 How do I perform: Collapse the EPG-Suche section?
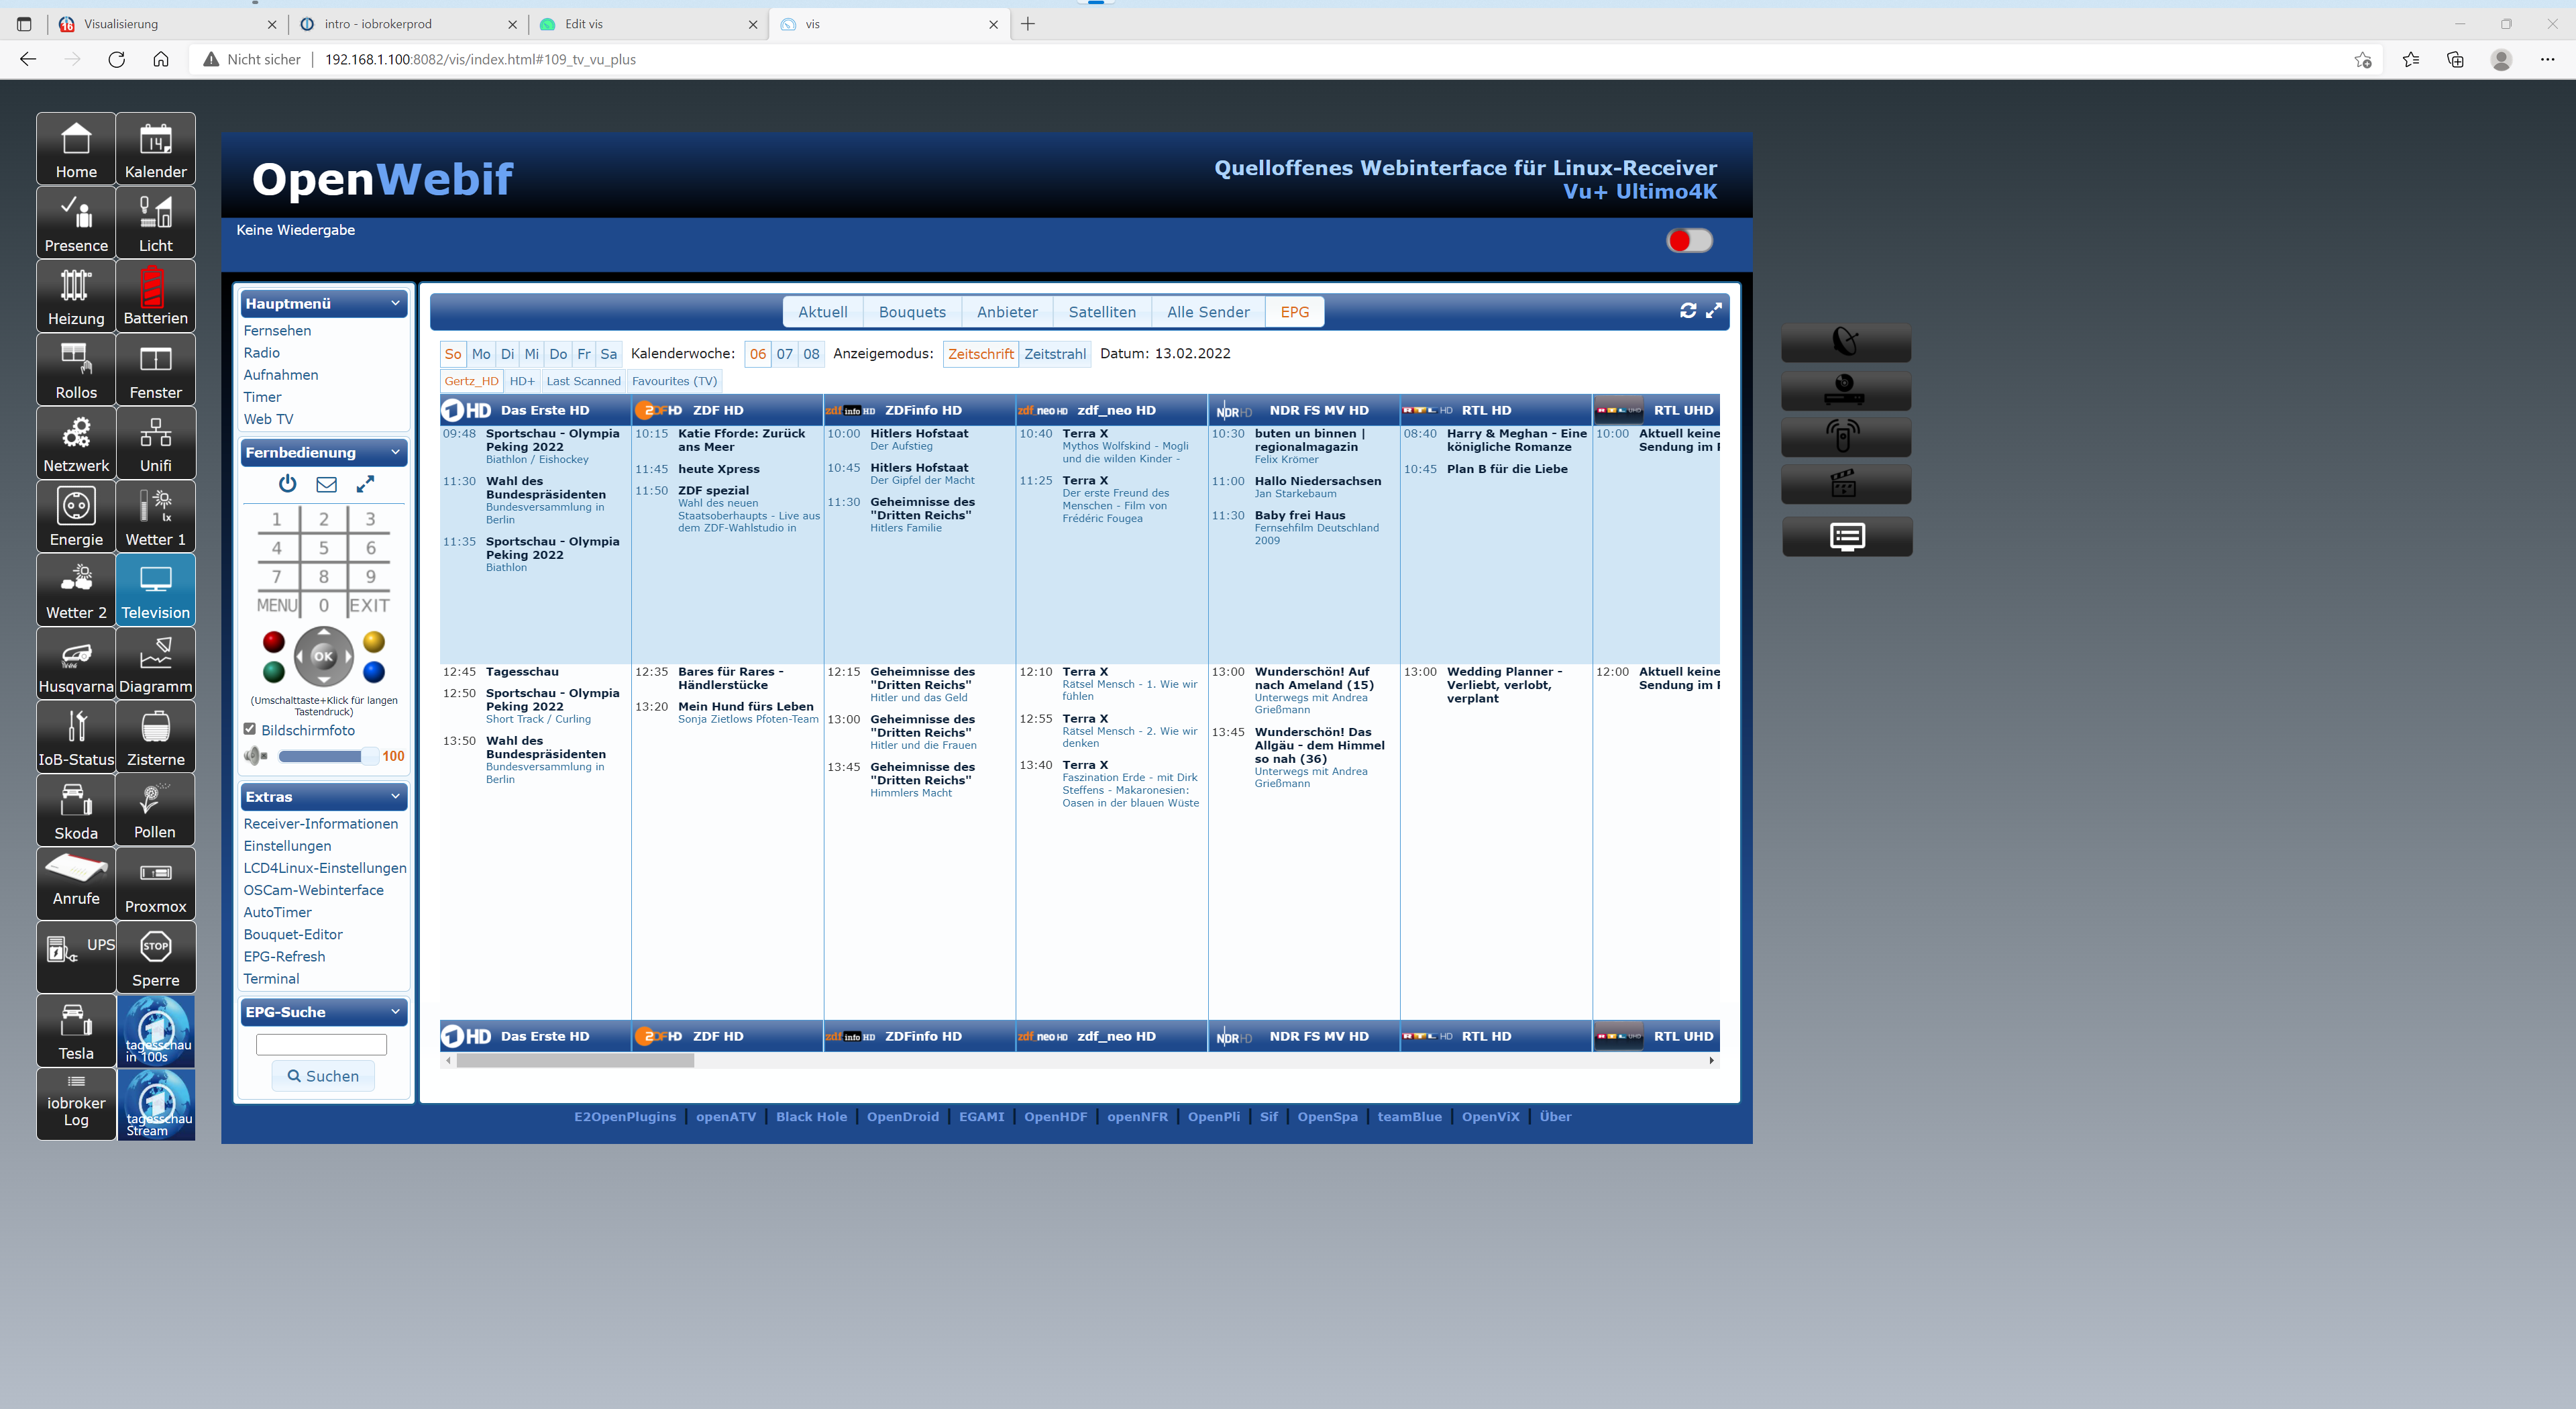coord(395,1011)
